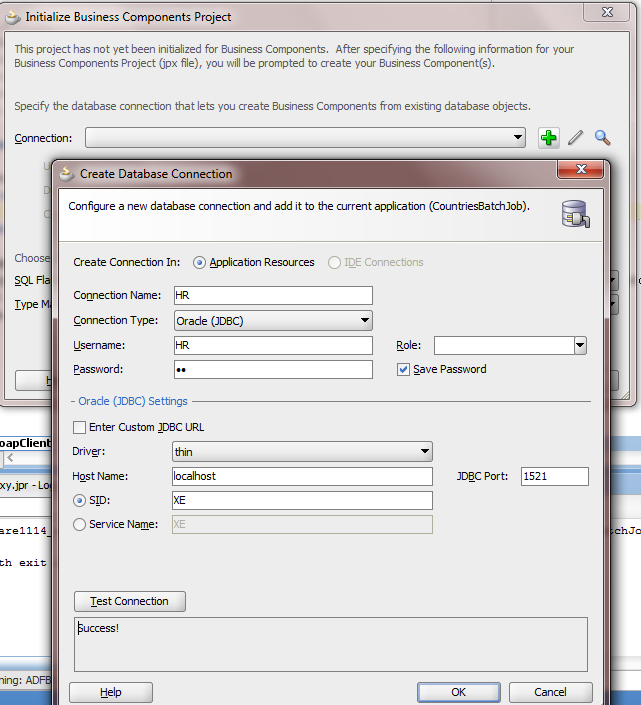Open Help for Create Database Connection

pos(111,692)
